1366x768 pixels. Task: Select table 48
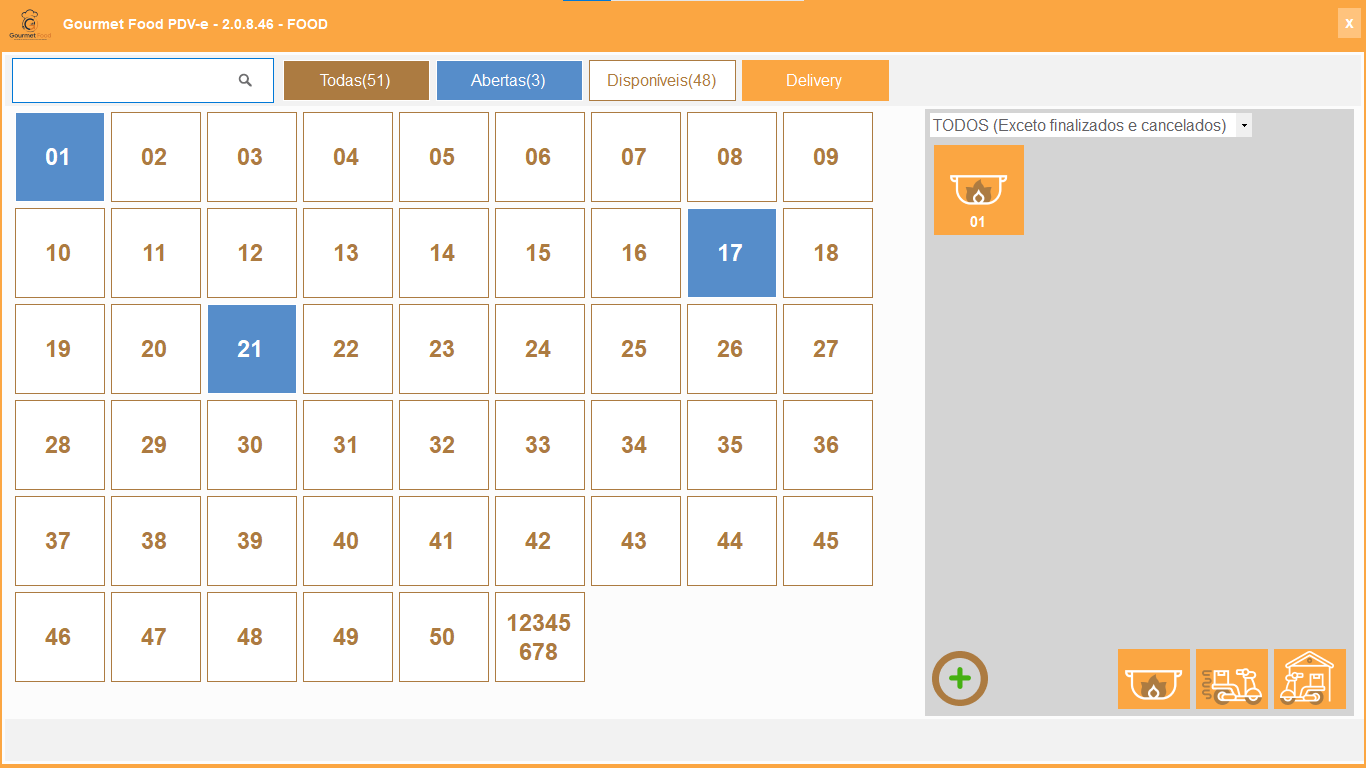coord(252,637)
